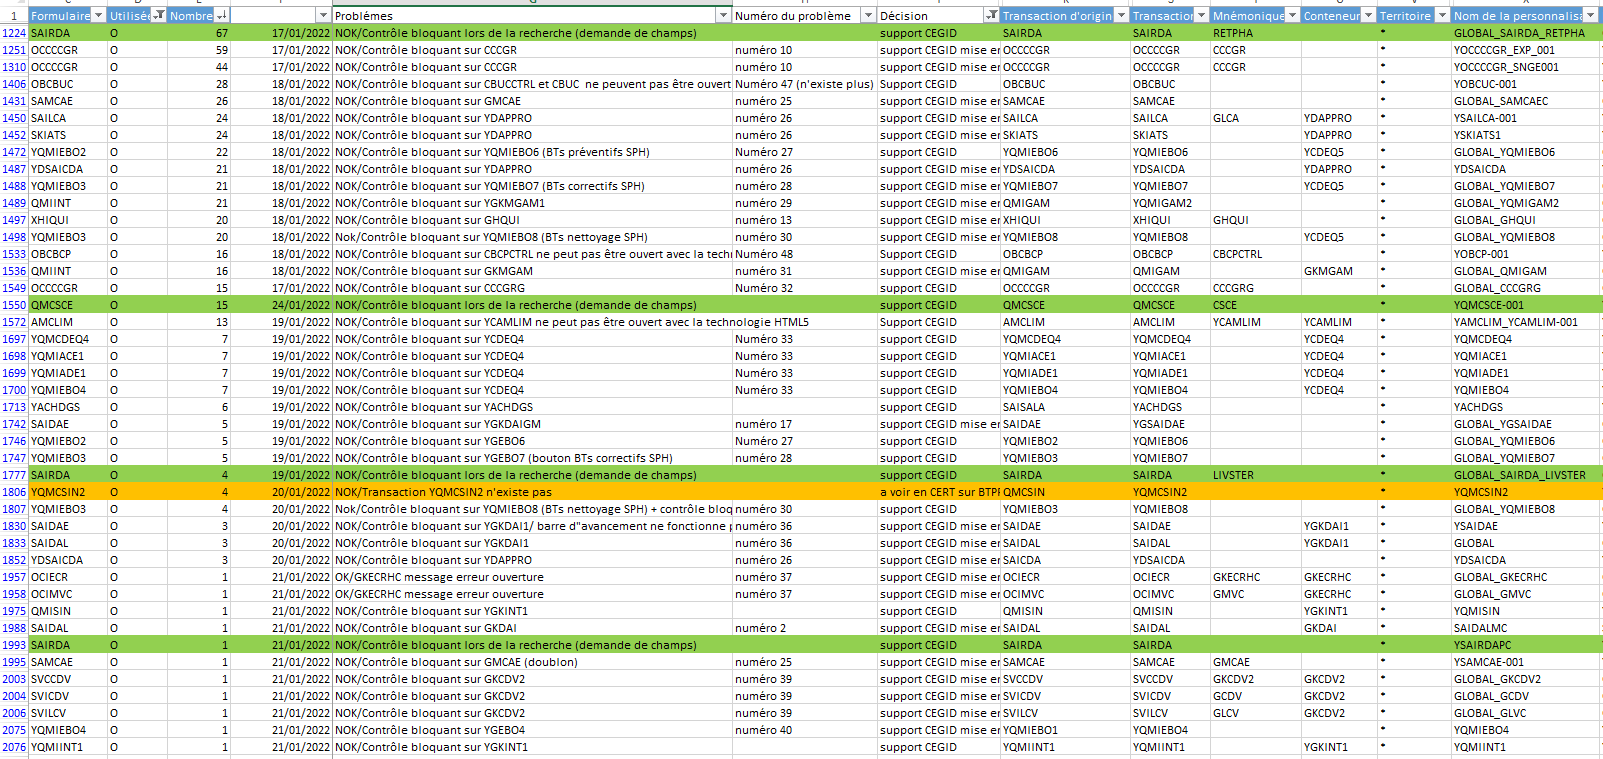Click the sort arrow button on Nombre column
1603x759 pixels.
coord(221,15)
